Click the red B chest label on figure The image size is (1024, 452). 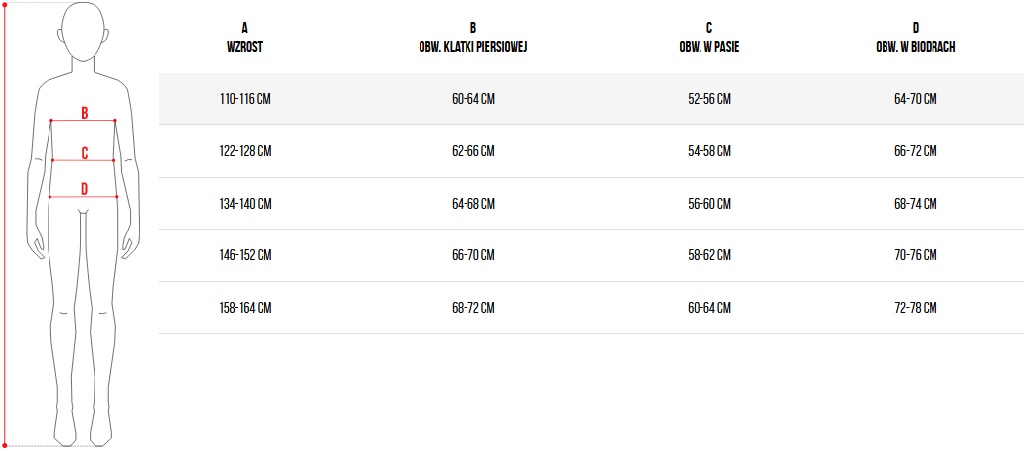[85, 113]
